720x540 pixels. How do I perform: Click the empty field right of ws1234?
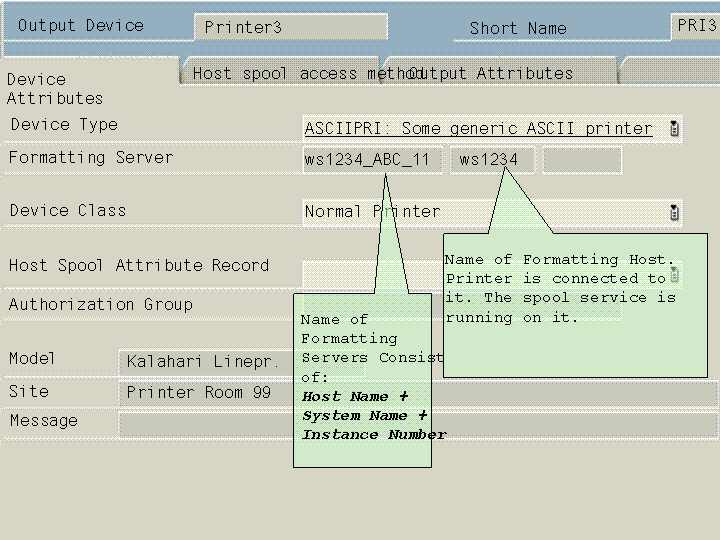point(581,160)
